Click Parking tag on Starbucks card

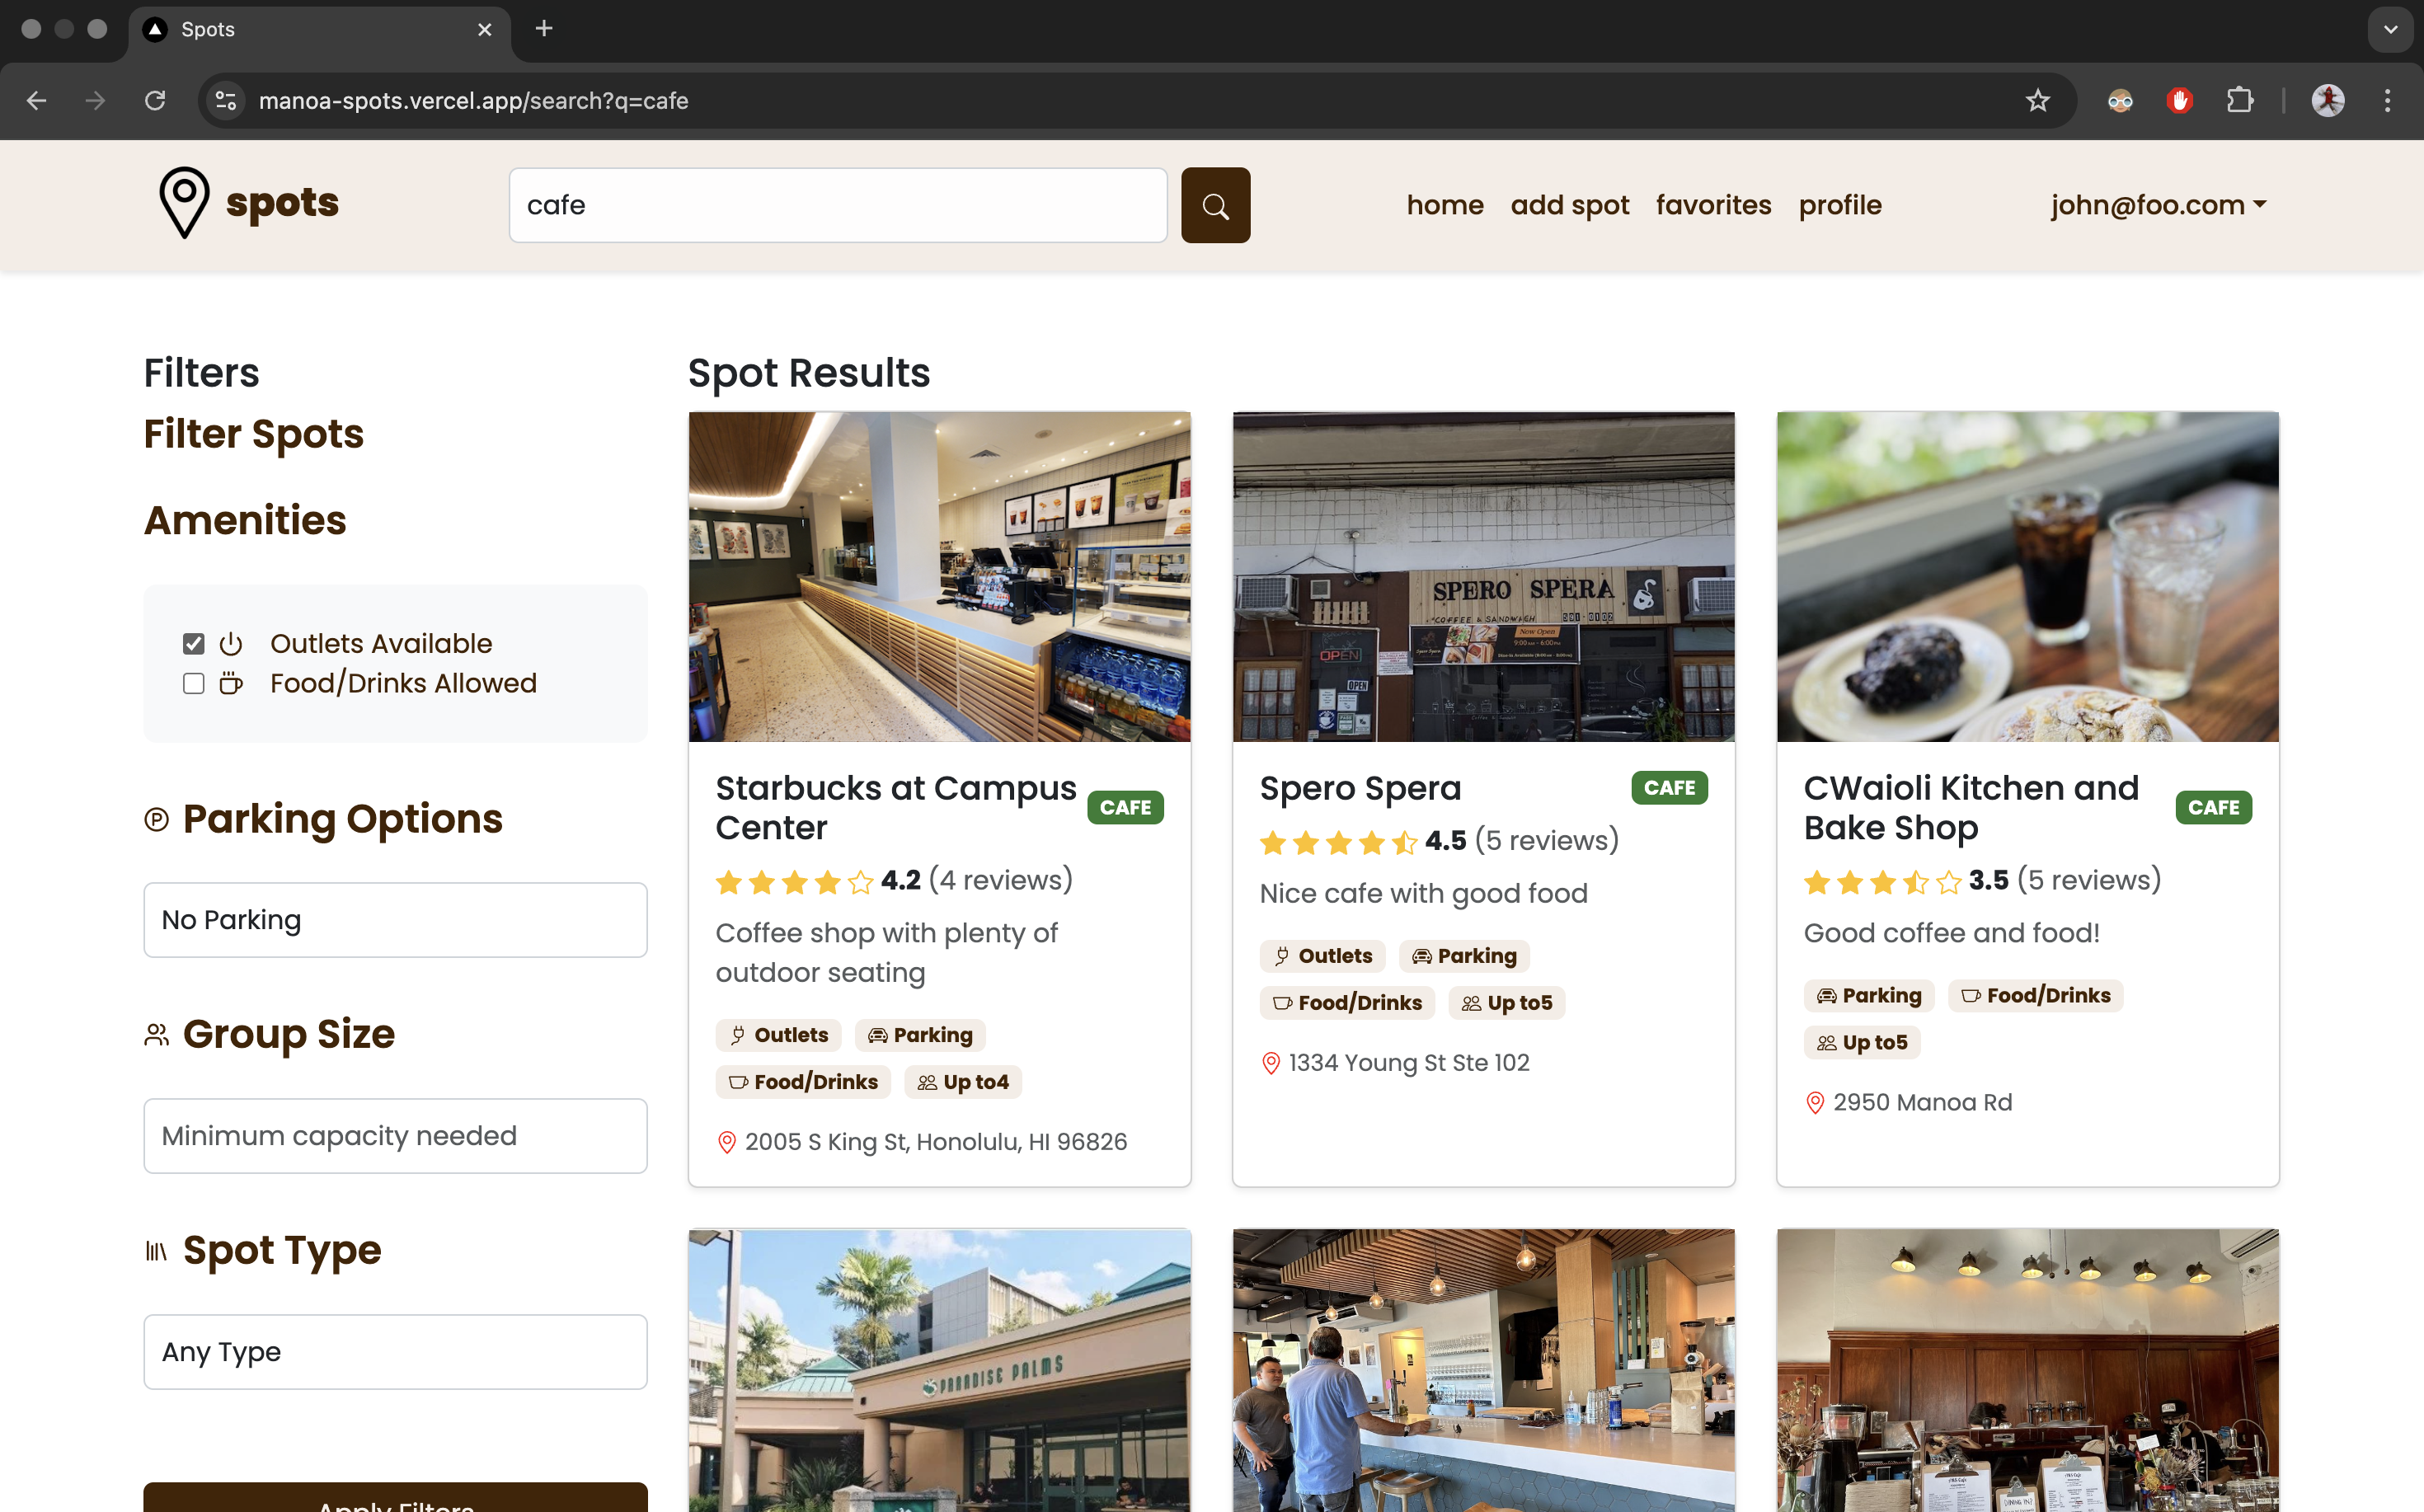[920, 1036]
